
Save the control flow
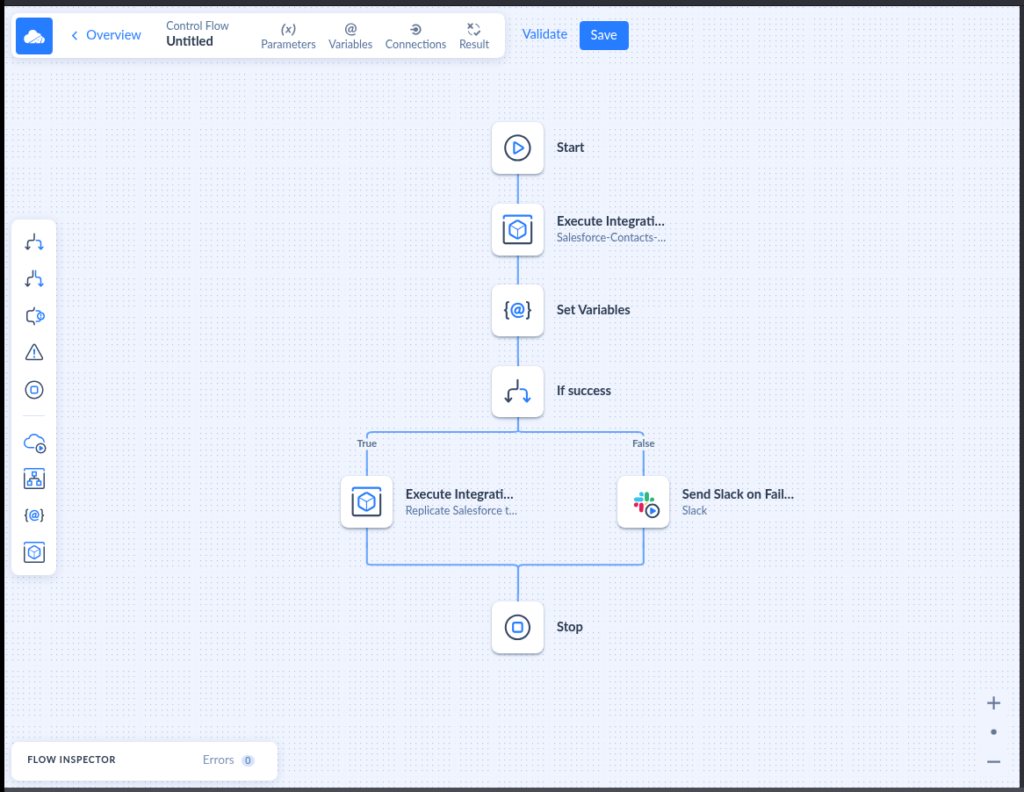604,35
